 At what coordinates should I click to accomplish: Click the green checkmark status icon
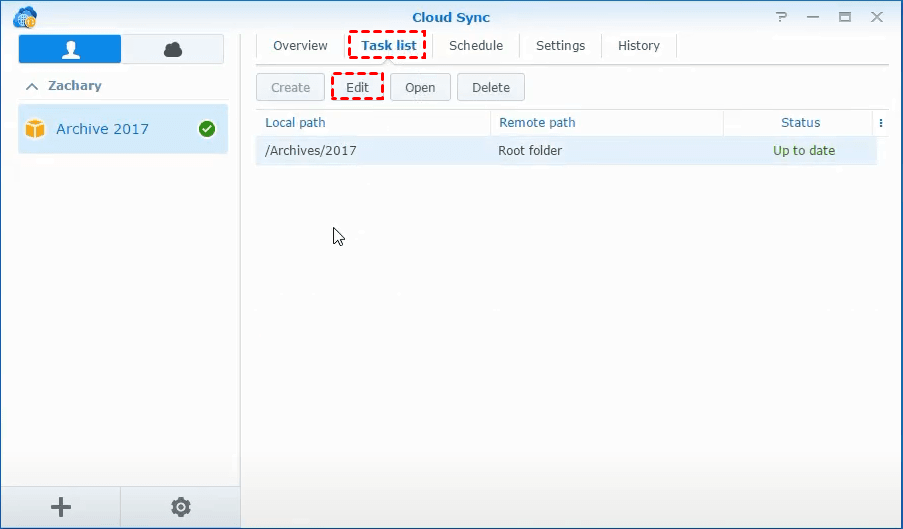207,129
